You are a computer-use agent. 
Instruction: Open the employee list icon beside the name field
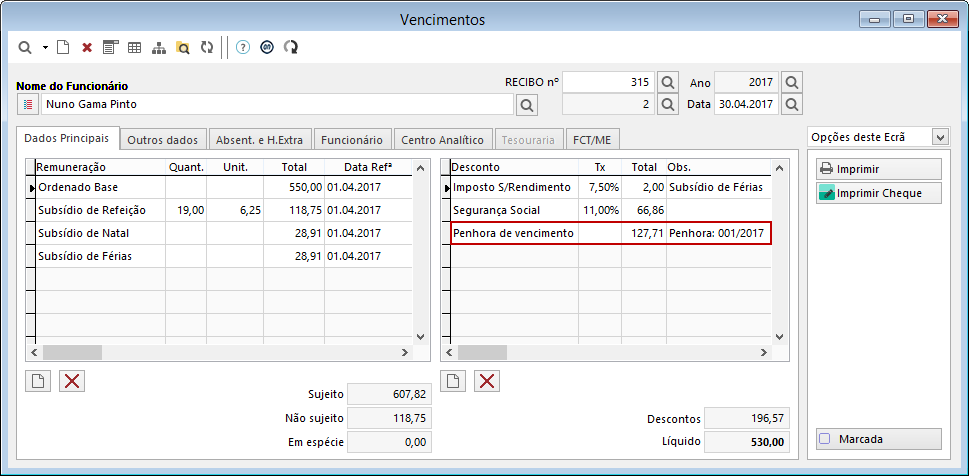pos(27,104)
